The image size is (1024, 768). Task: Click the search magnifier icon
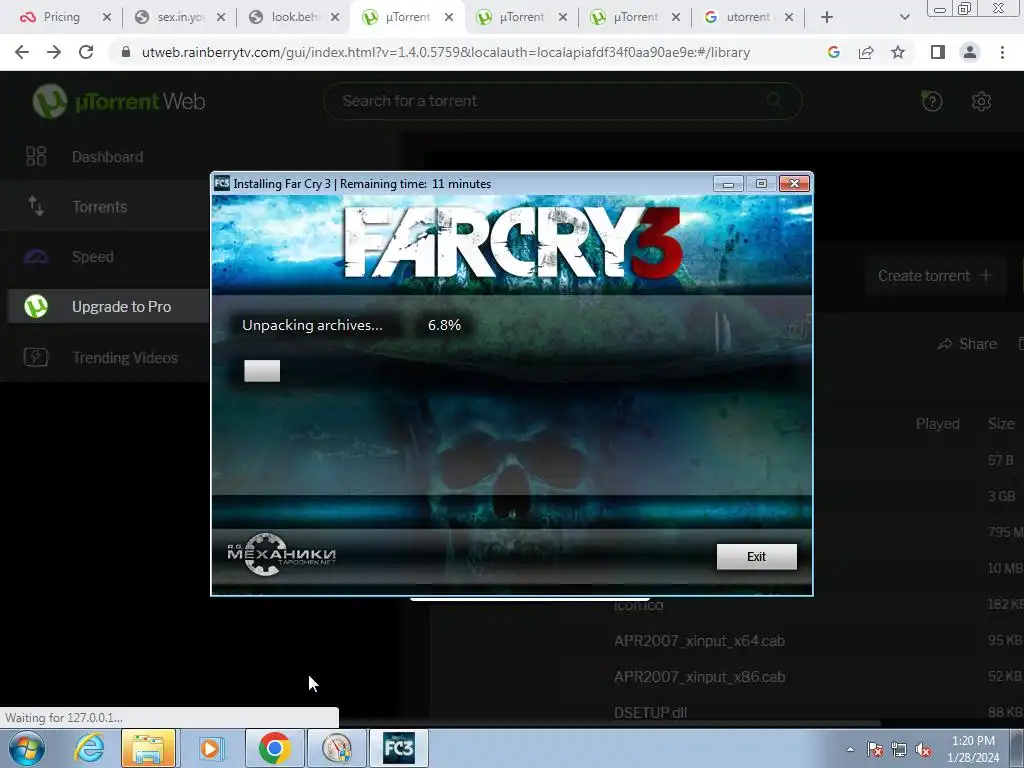[x=774, y=100]
